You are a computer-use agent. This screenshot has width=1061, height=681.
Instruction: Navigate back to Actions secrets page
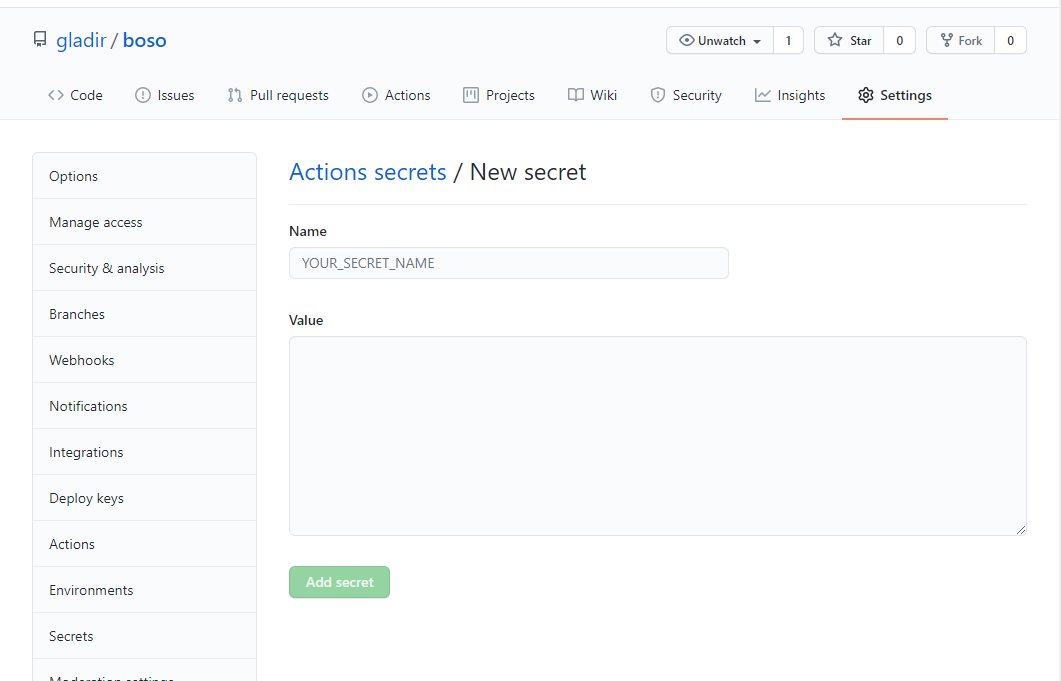(x=367, y=172)
